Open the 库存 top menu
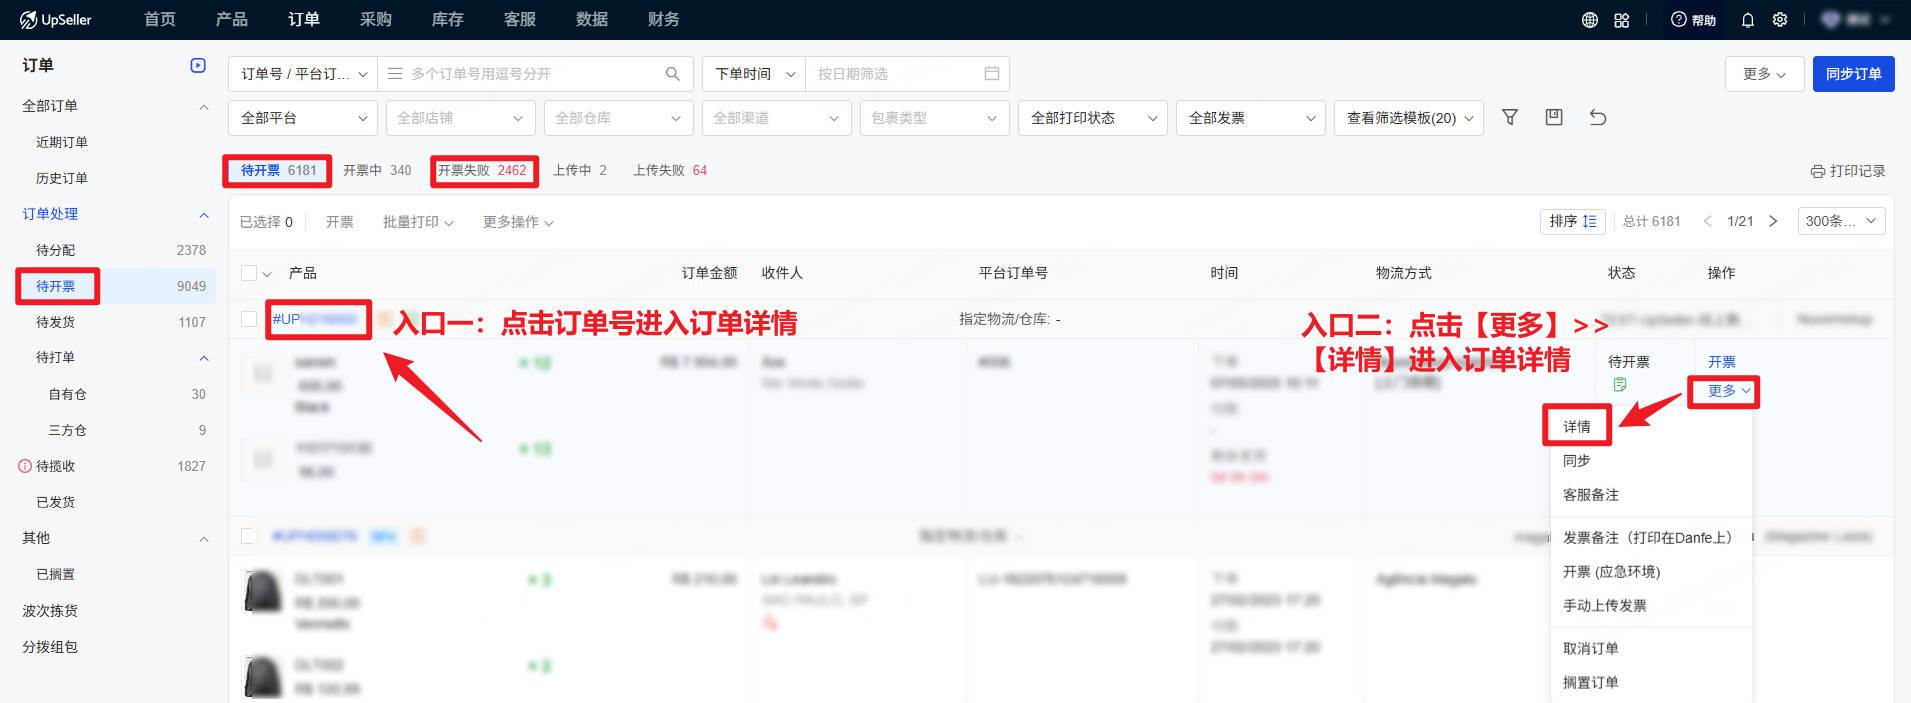This screenshot has height=703, width=1911. pyautogui.click(x=448, y=19)
